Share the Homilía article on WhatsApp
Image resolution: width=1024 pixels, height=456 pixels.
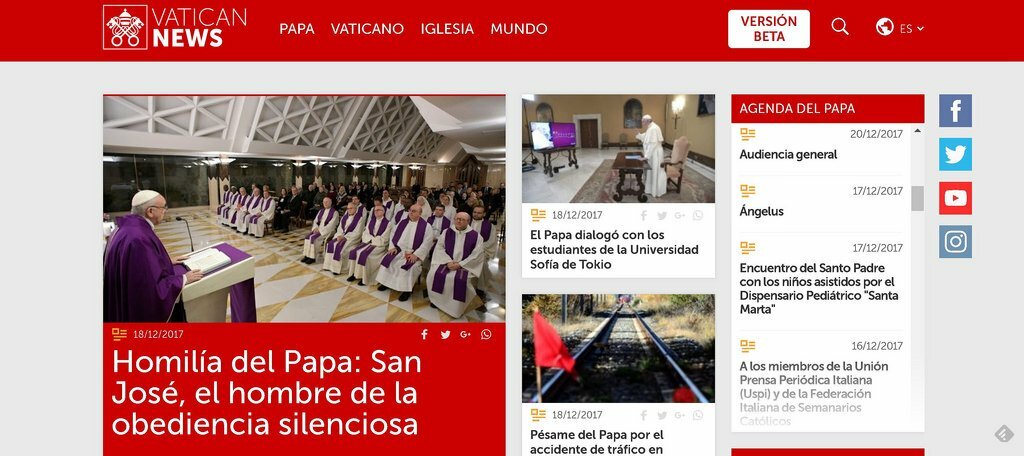pos(486,334)
